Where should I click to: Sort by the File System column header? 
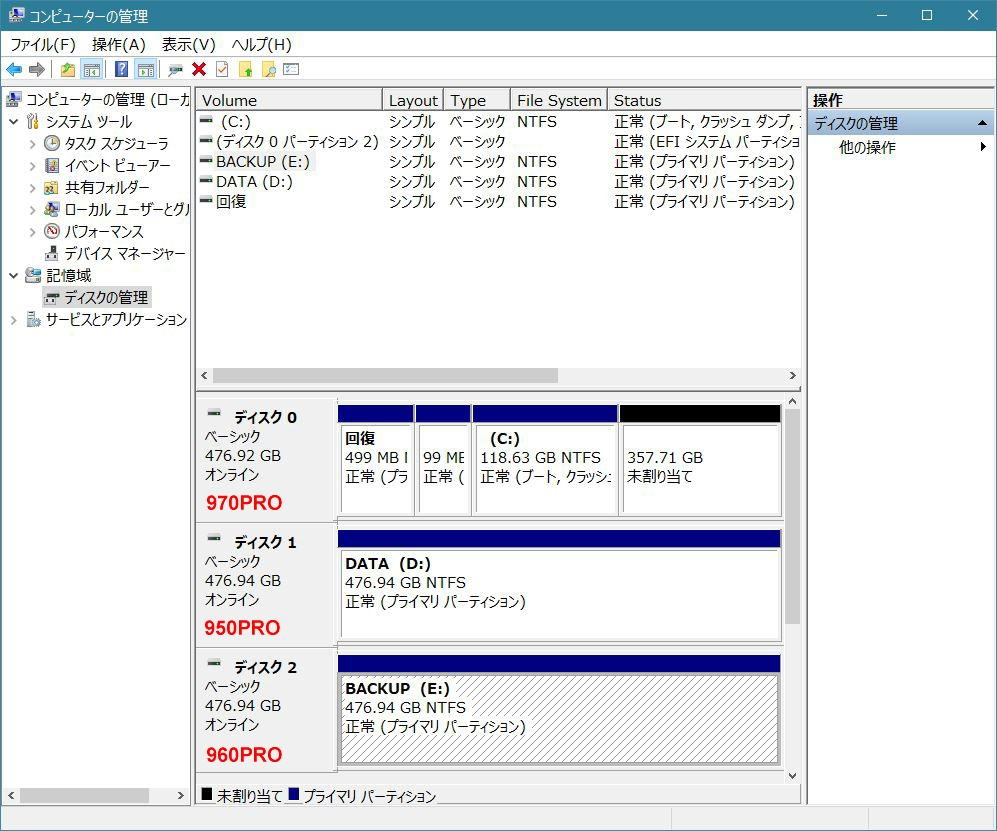(x=559, y=100)
